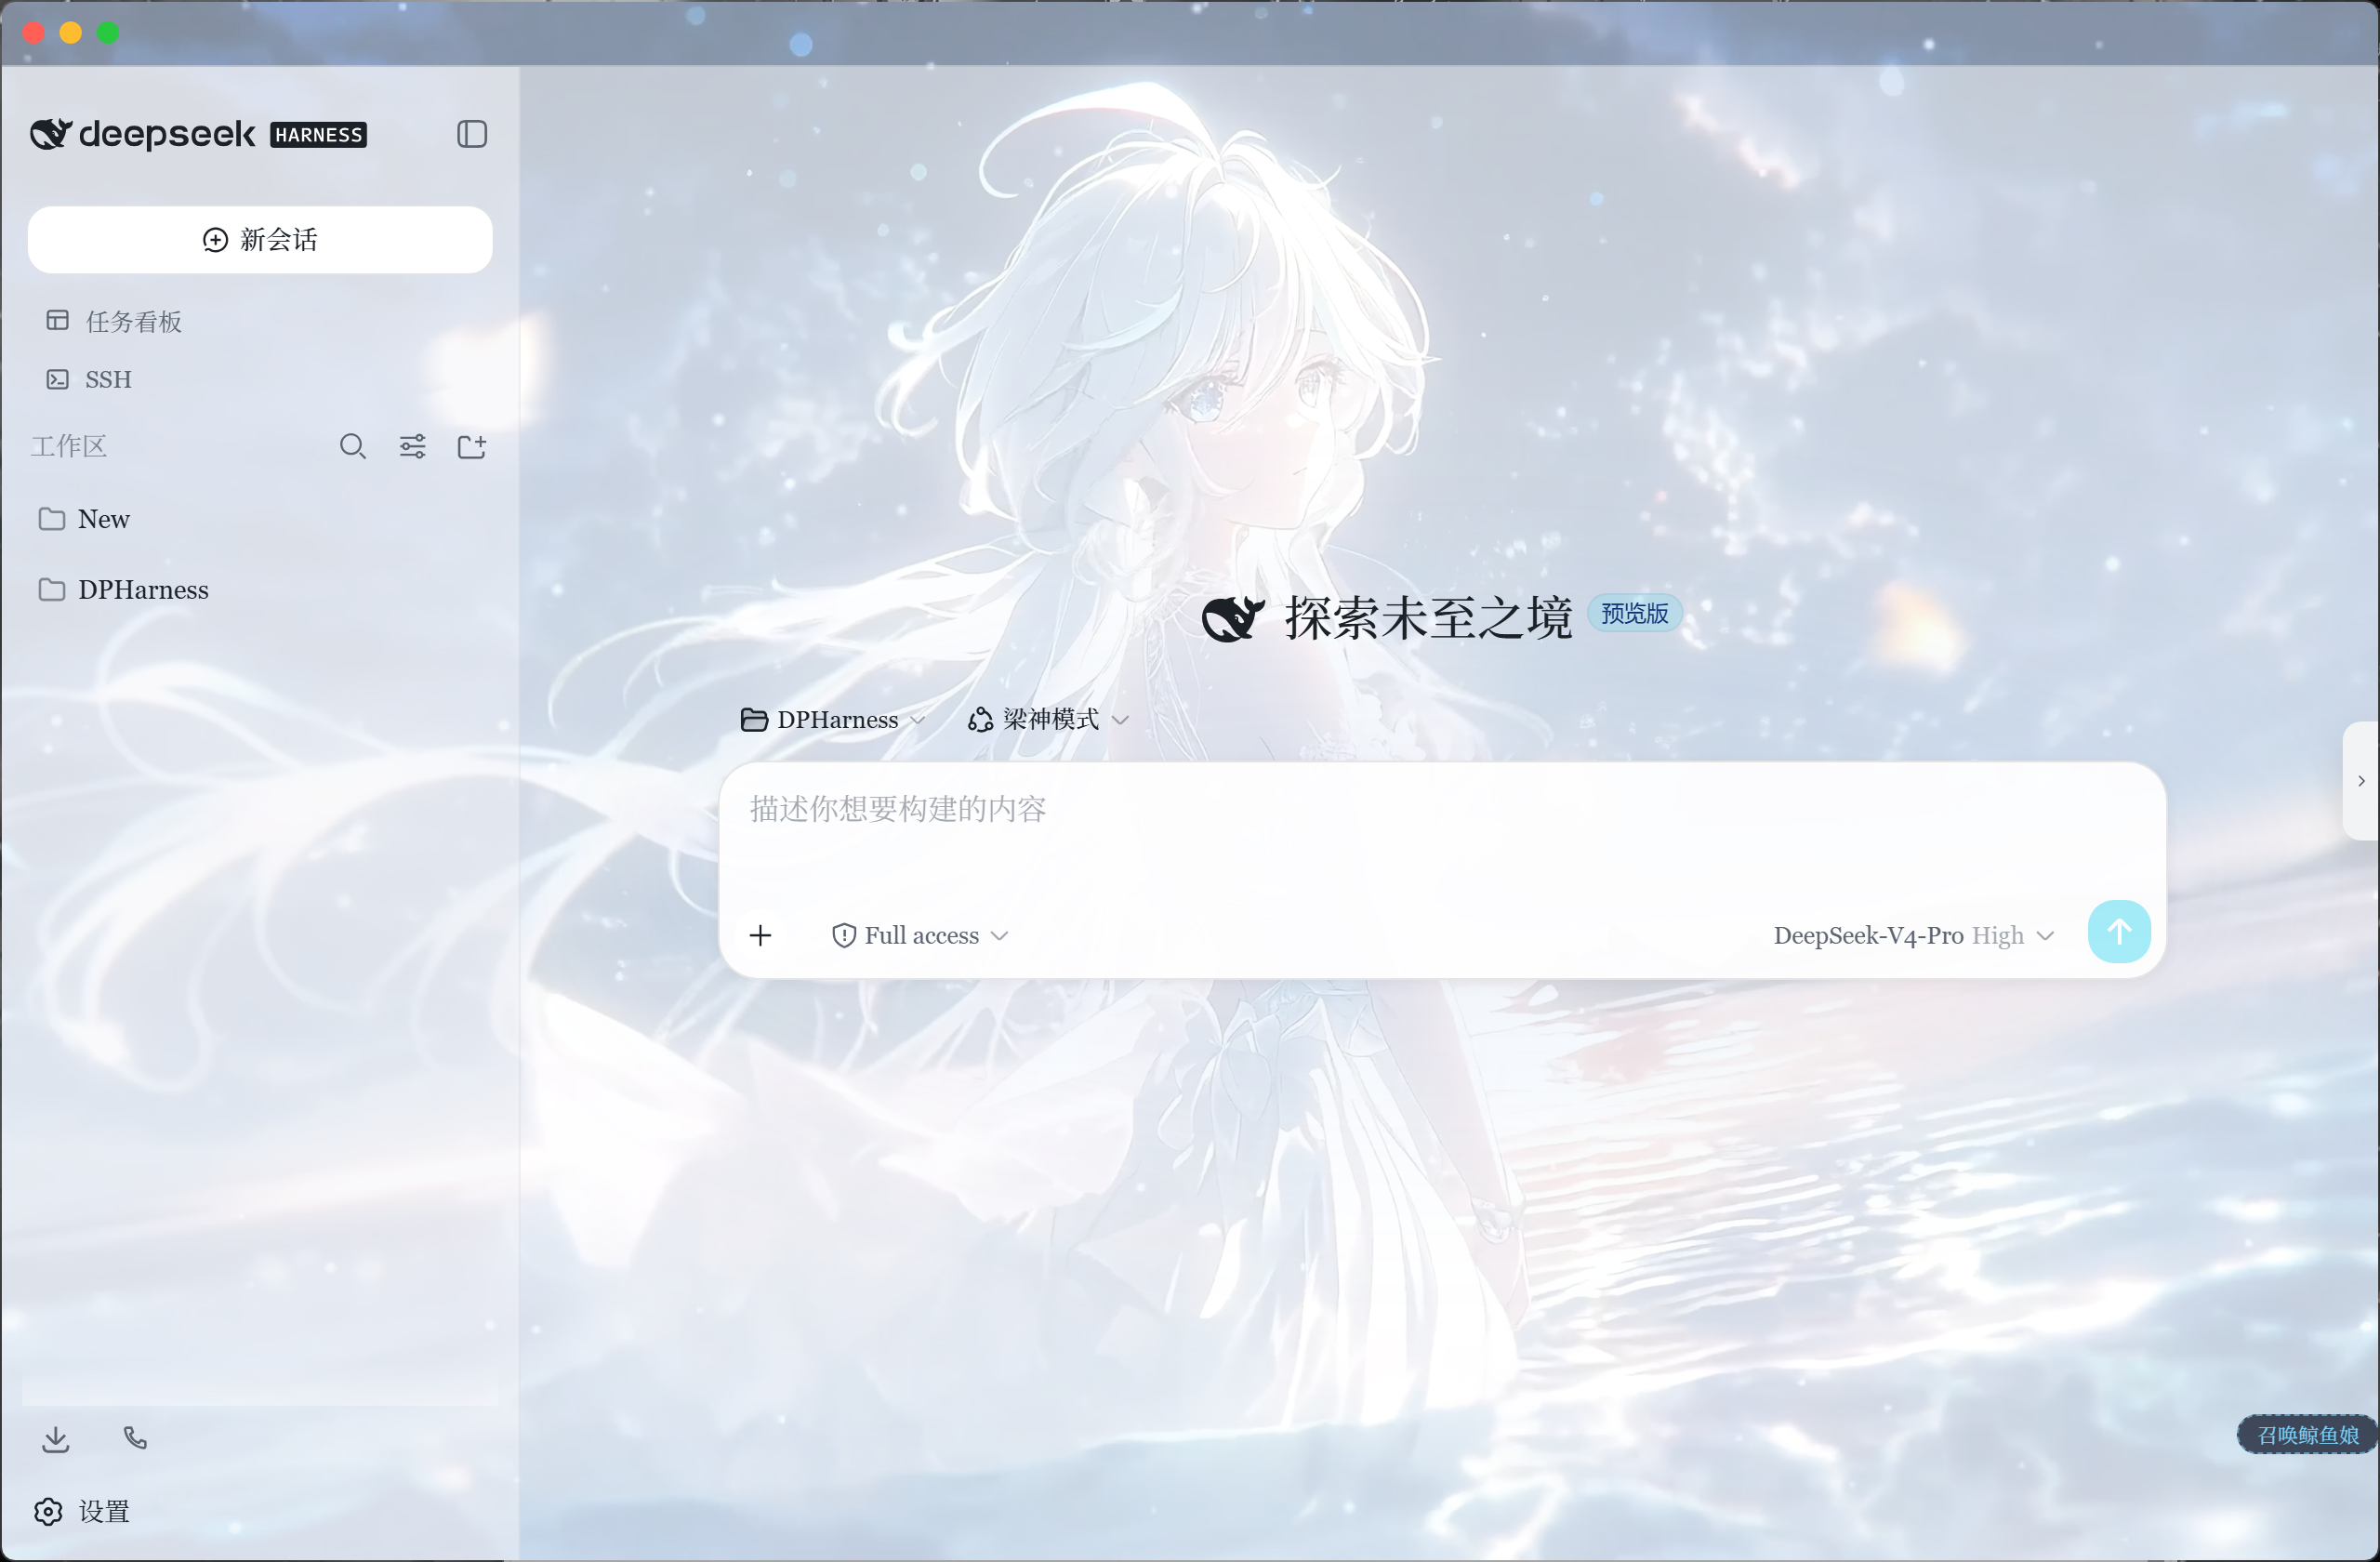This screenshot has height=1562, width=2380.
Task: Click the 召唤鲸鱼娘 button
Action: click(x=2307, y=1435)
